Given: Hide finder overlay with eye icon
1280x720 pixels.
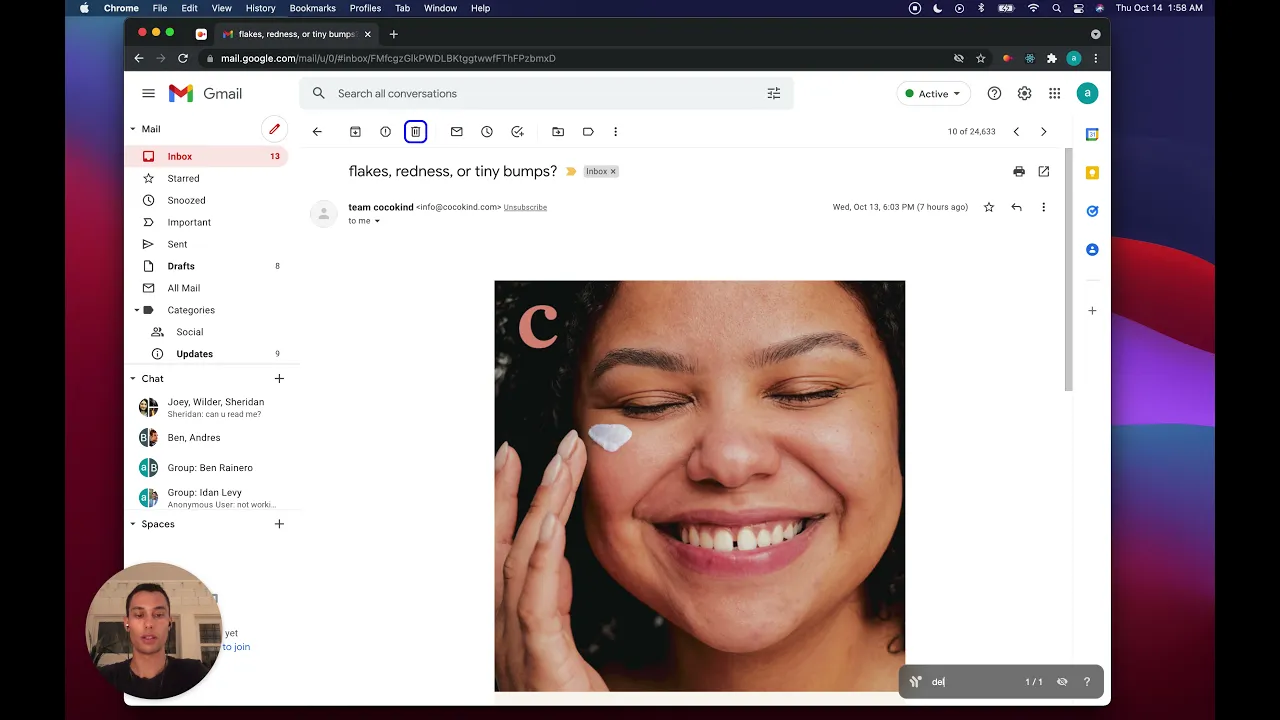Looking at the screenshot, I should pos(1062,682).
